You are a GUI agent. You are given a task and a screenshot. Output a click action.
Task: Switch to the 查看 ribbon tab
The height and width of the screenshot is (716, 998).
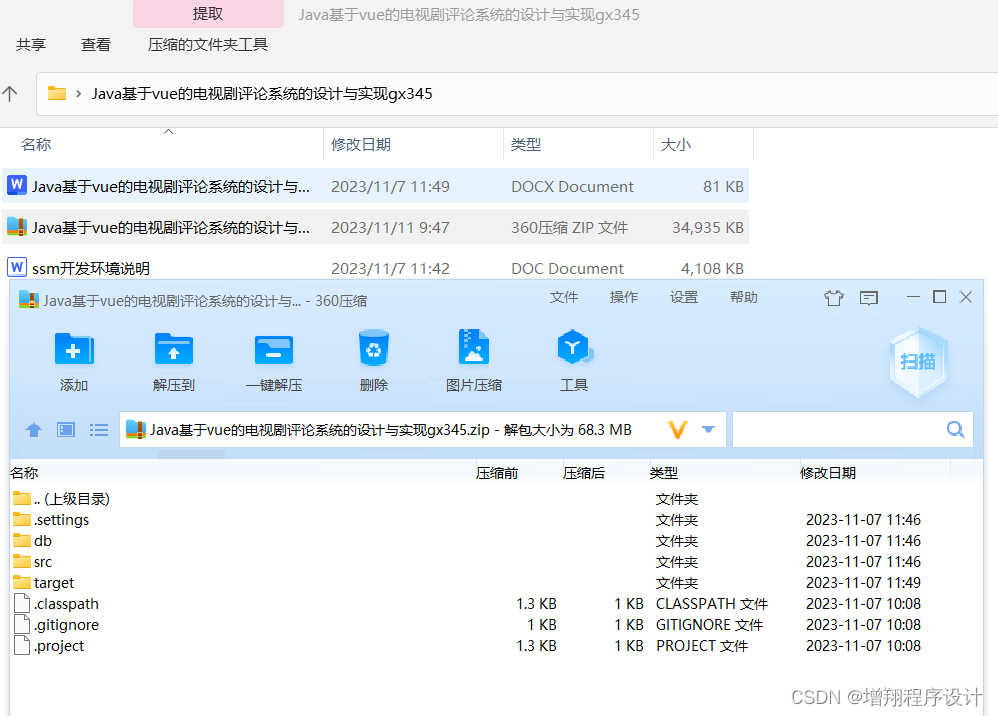pos(95,44)
